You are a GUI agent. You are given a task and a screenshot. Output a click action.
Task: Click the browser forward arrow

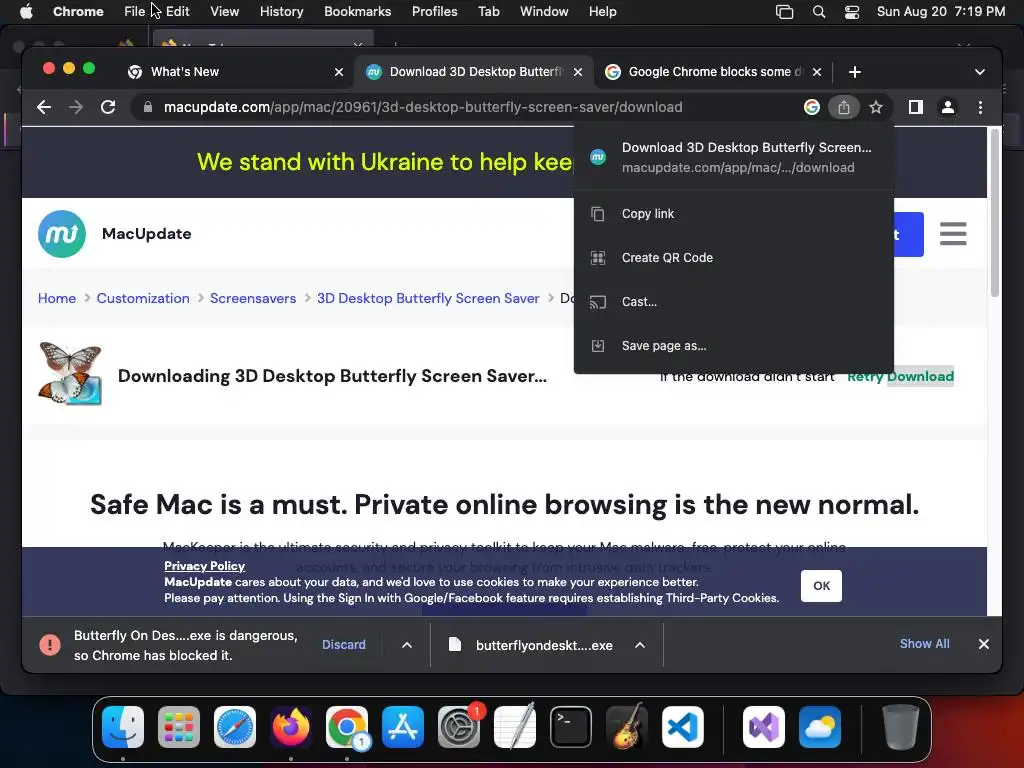pos(76,107)
